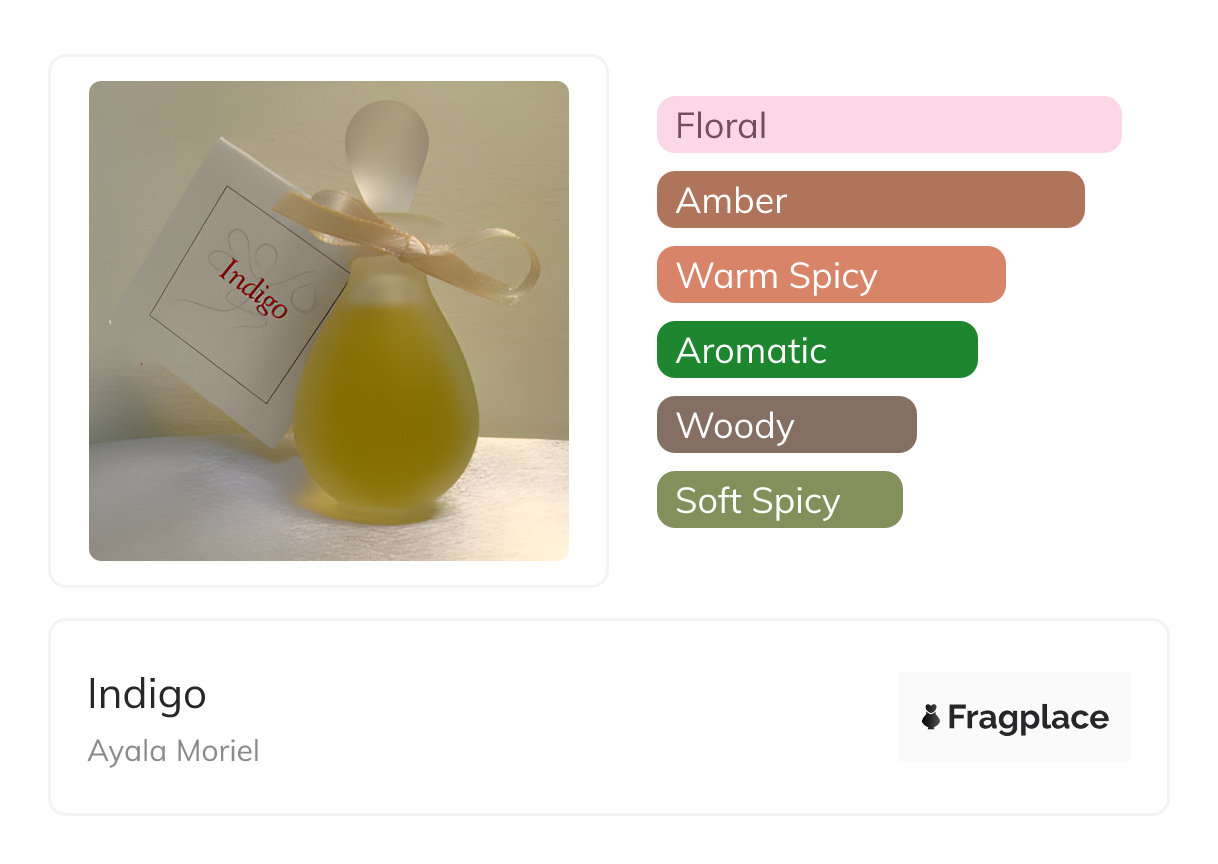
Task: Click the Warm Spicy accord bar
Action: (x=830, y=275)
